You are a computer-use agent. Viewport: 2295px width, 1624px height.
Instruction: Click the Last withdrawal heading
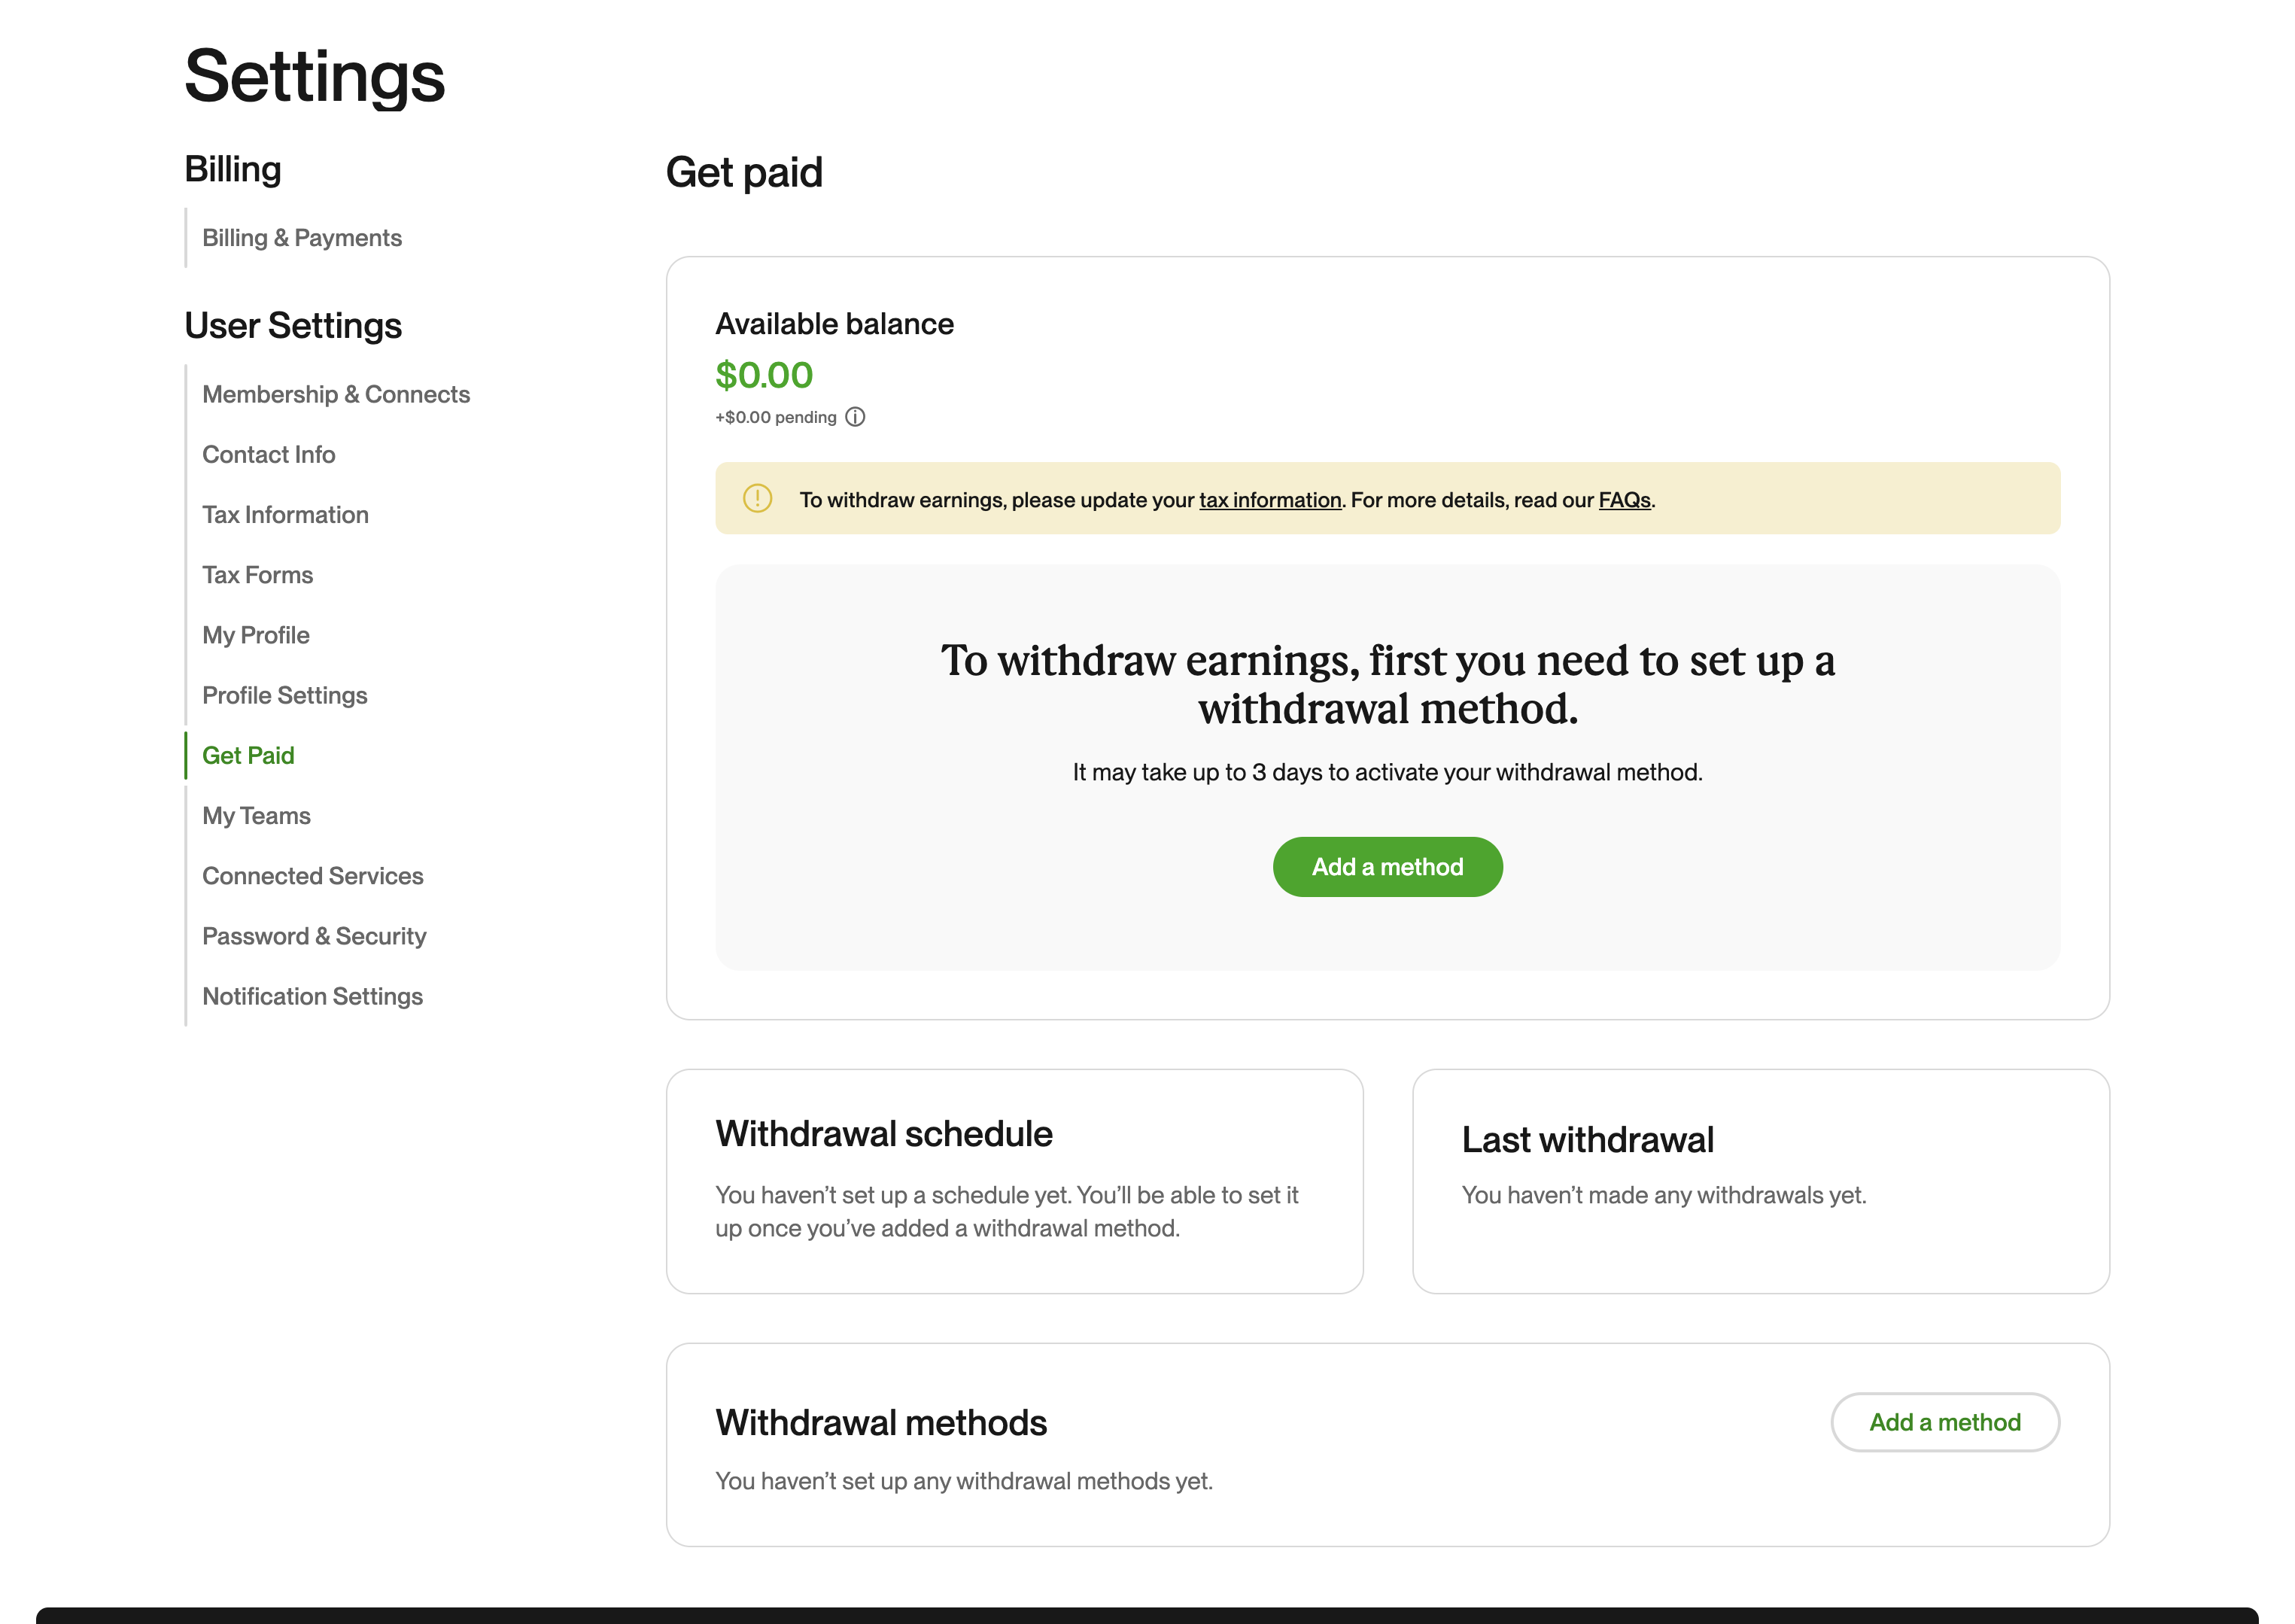tap(1588, 1140)
